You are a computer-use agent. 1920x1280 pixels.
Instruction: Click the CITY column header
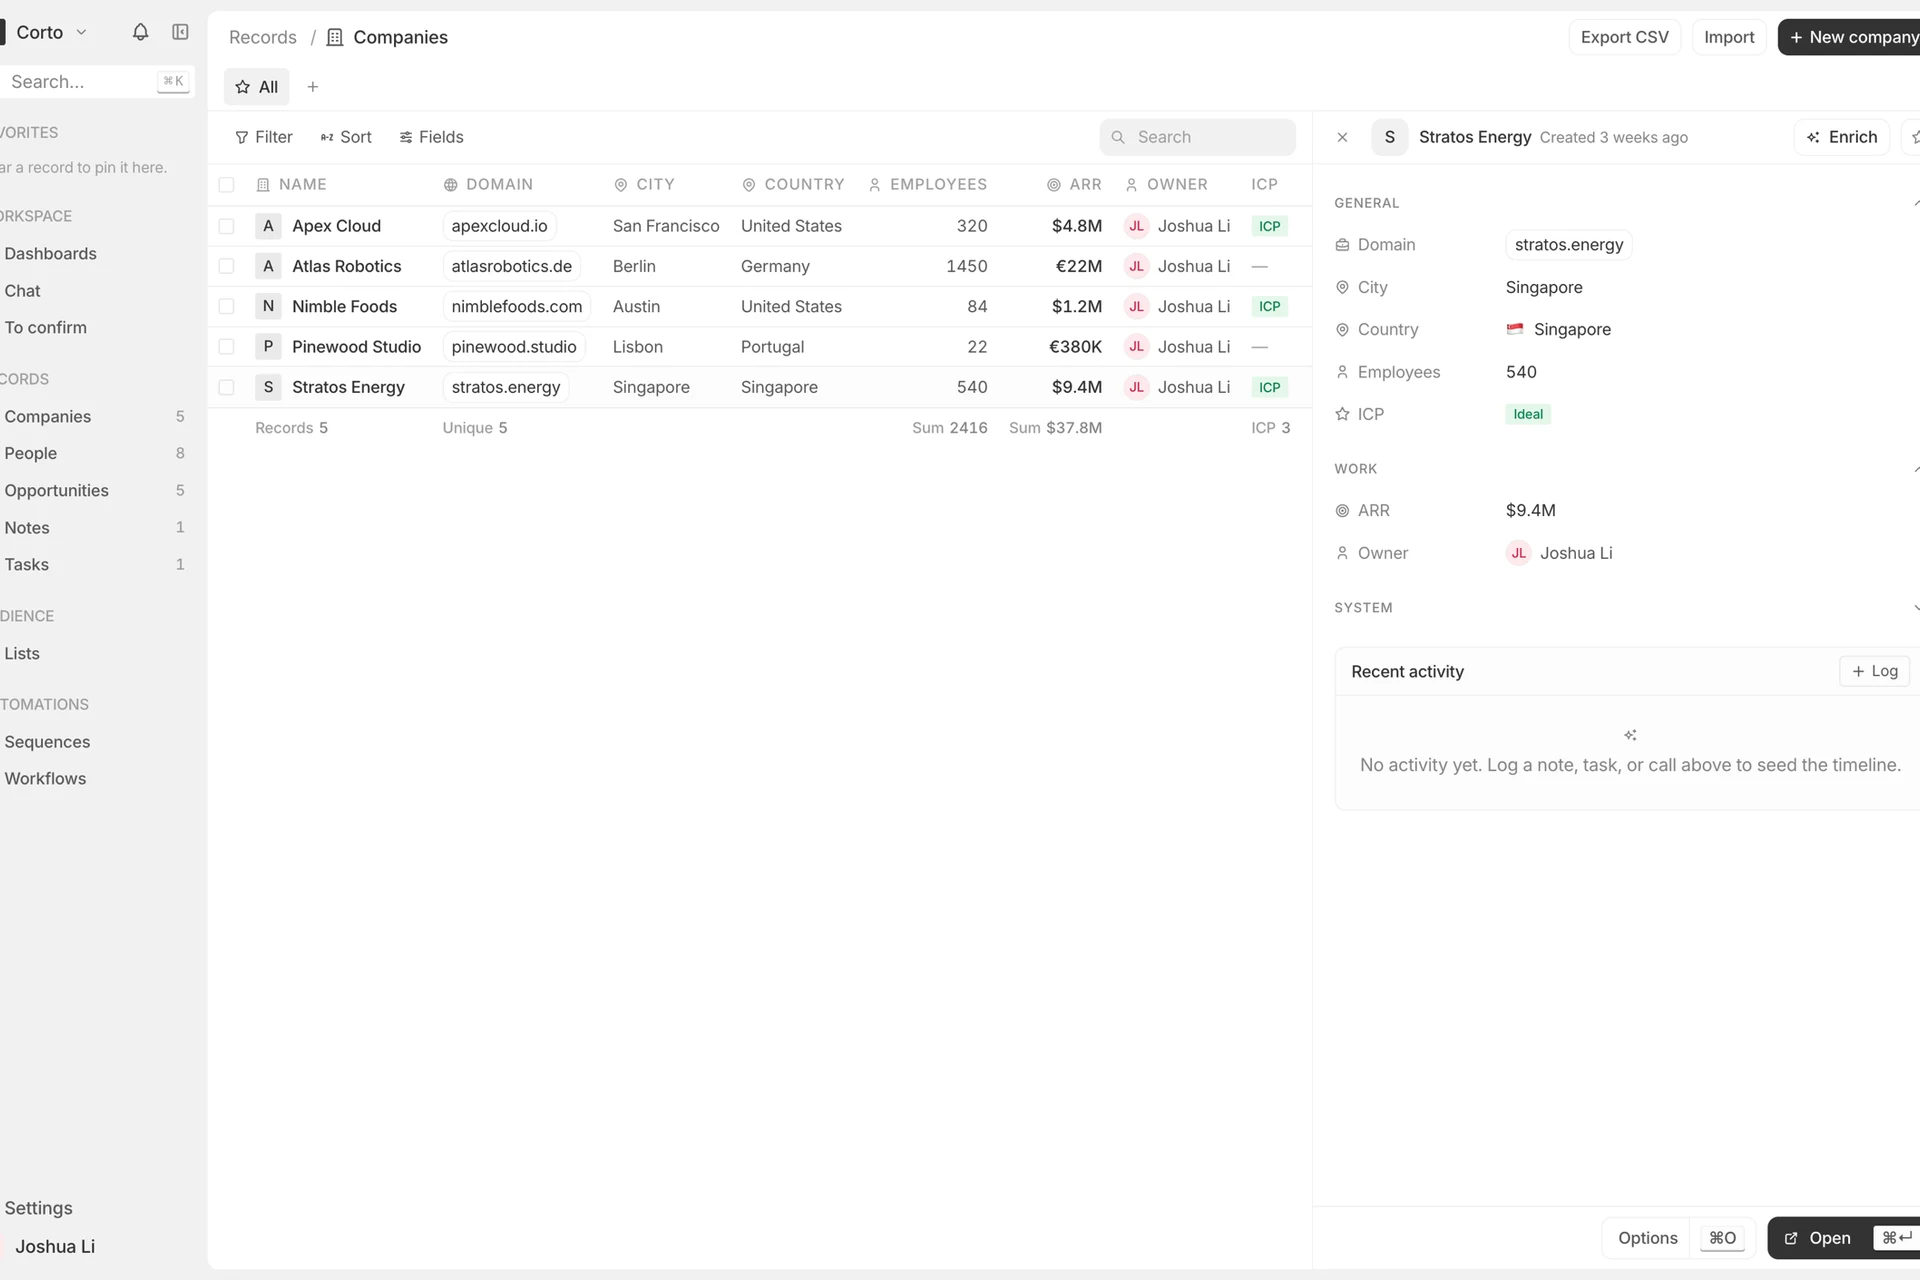[x=644, y=185]
